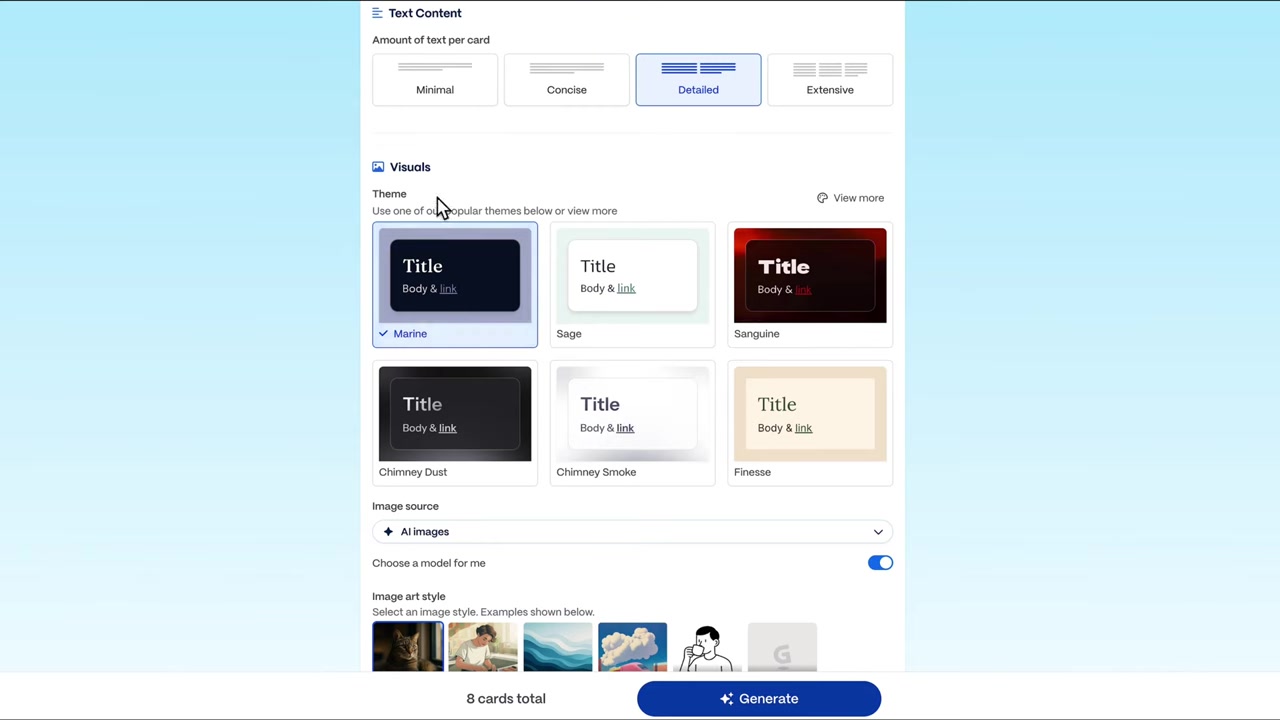Choose the Chimney Smoke theme card
The height and width of the screenshot is (720, 1280).
tap(632, 423)
